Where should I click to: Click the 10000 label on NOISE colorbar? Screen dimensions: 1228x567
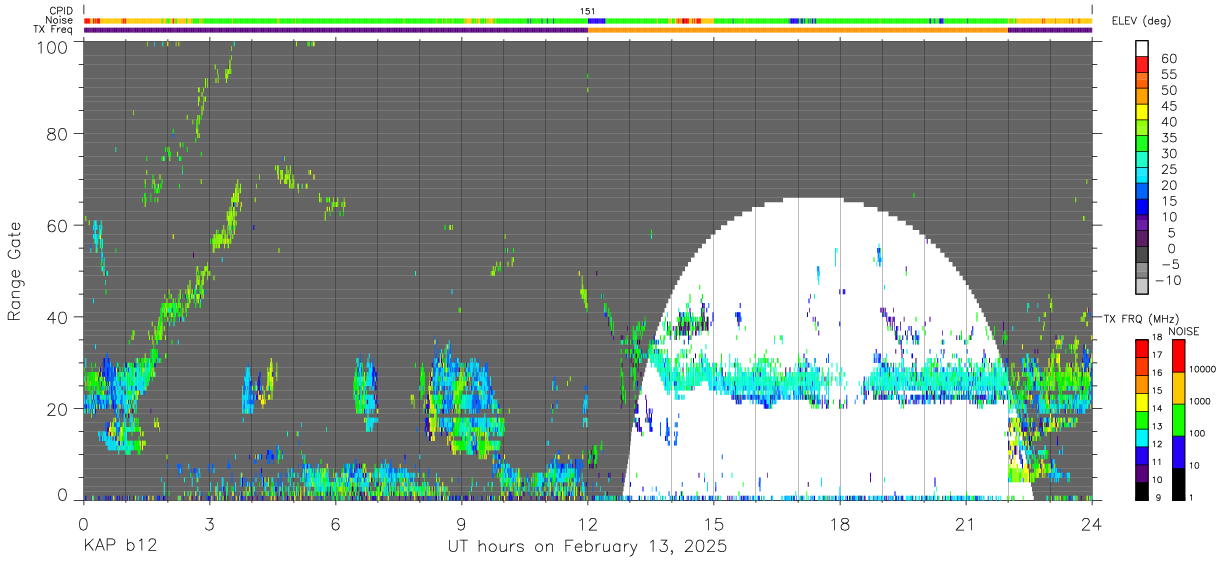1202,369
